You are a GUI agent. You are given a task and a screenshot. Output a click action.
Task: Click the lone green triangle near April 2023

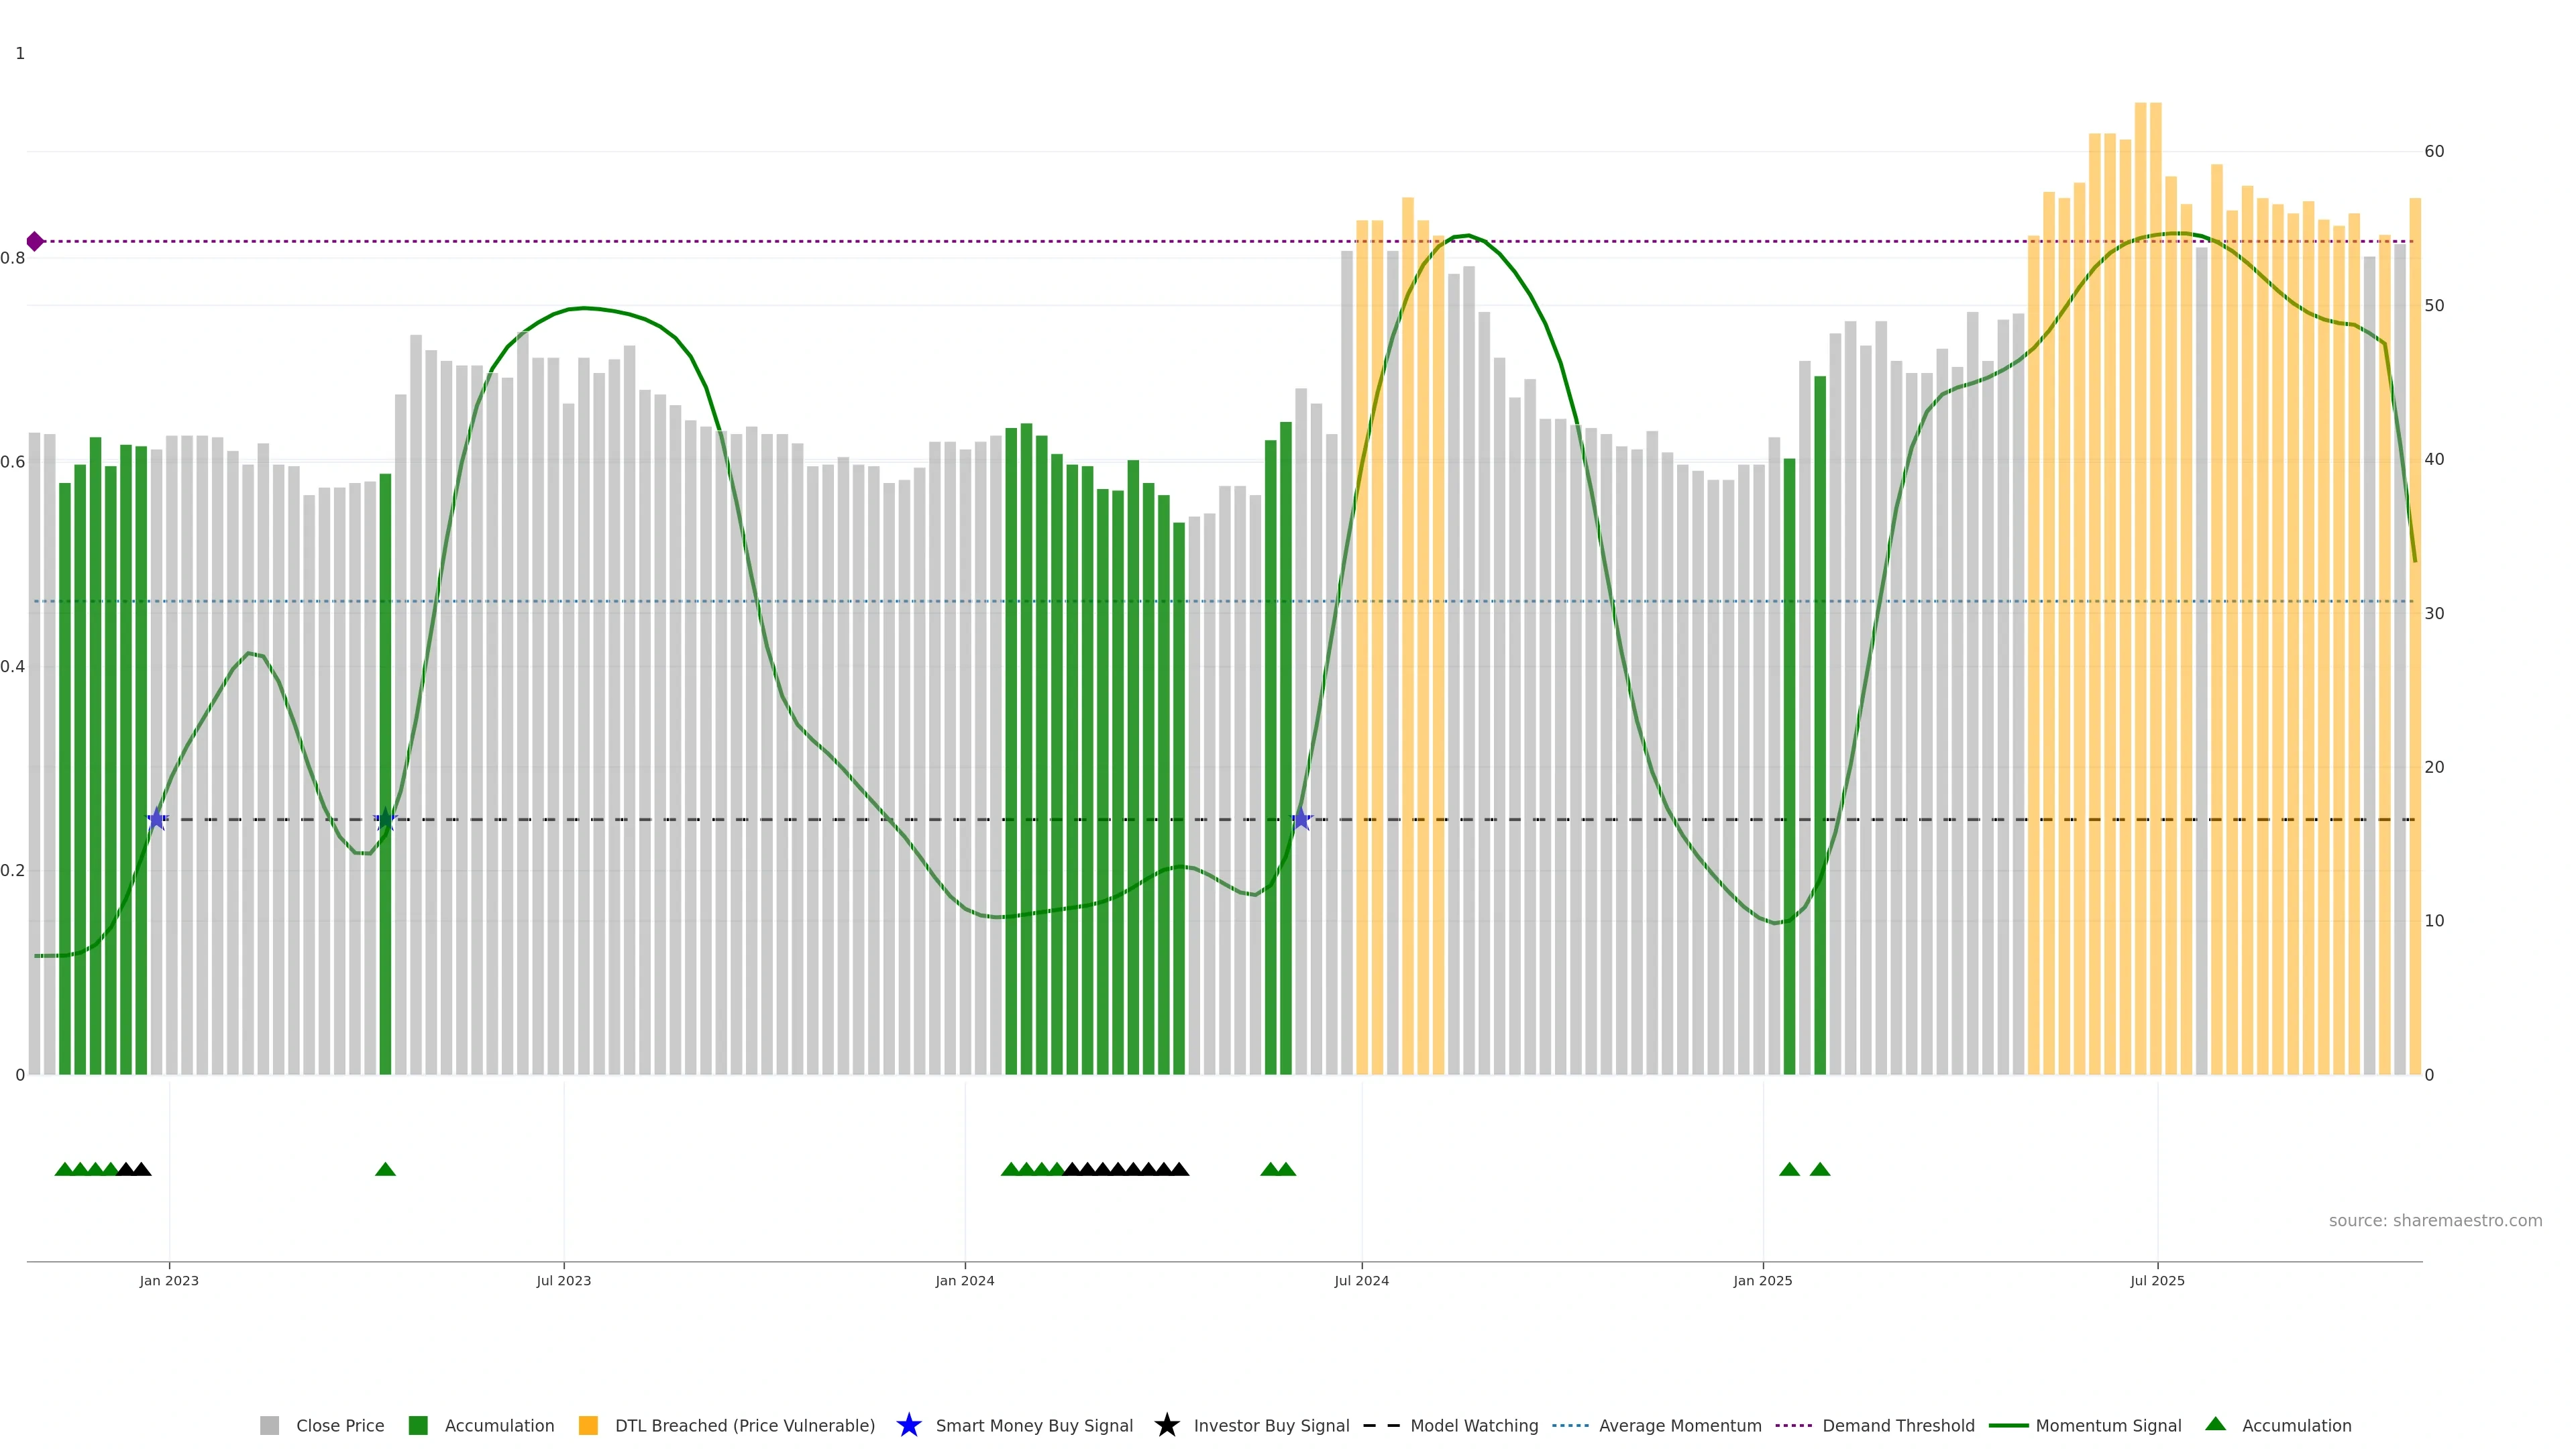tap(385, 1169)
